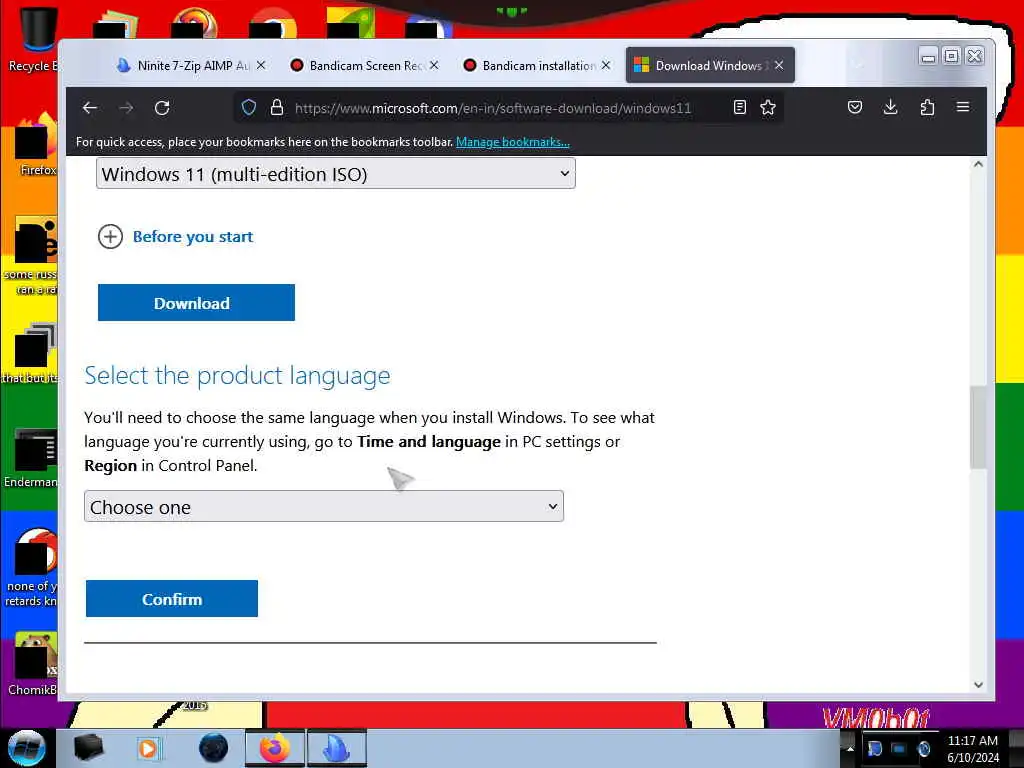Click the first notification area tray icon
This screenshot has width=1024, height=768.
tap(874, 748)
